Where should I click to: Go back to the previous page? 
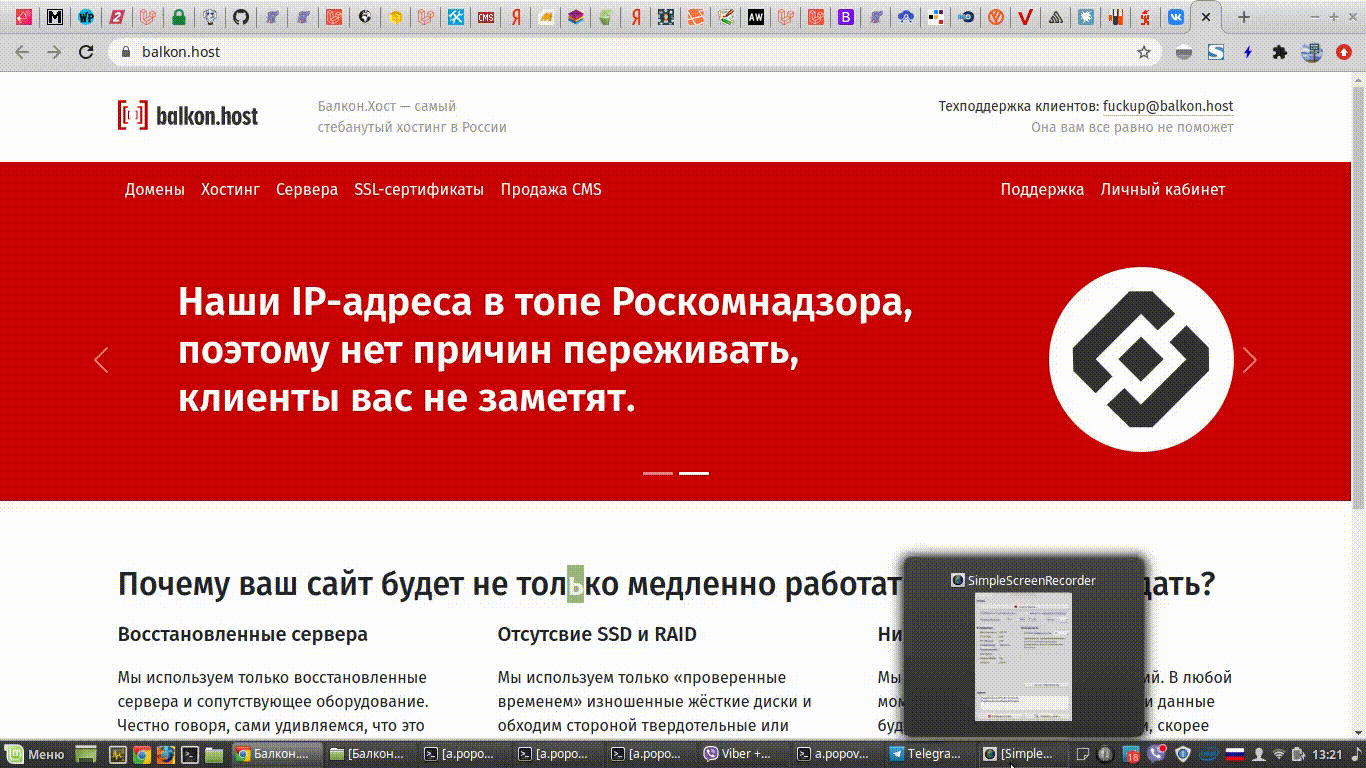click(22, 52)
